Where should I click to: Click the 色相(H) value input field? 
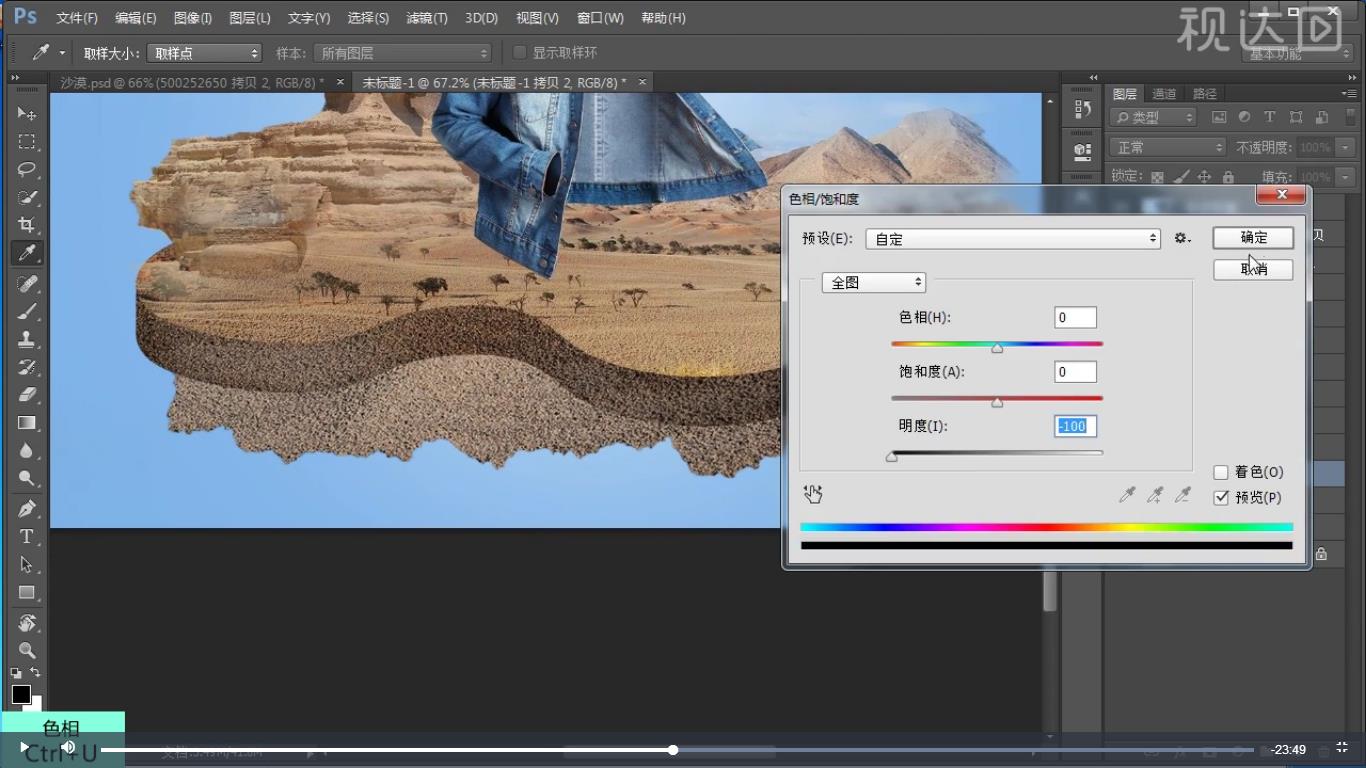coord(1075,318)
